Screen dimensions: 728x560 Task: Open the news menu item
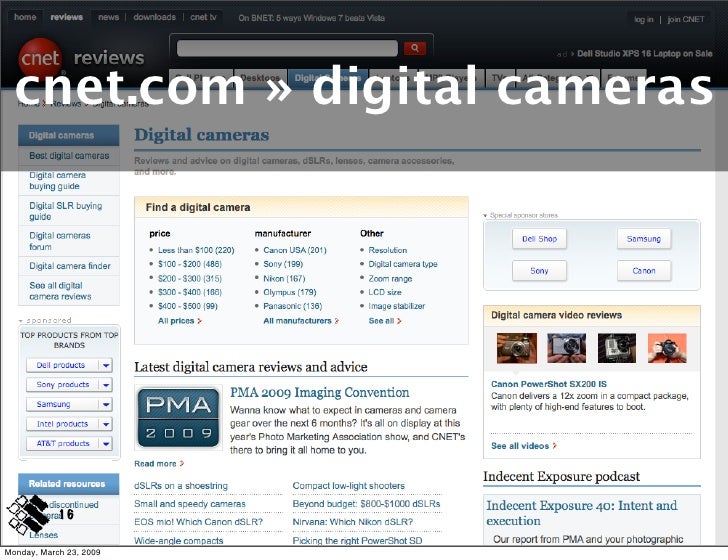click(109, 17)
